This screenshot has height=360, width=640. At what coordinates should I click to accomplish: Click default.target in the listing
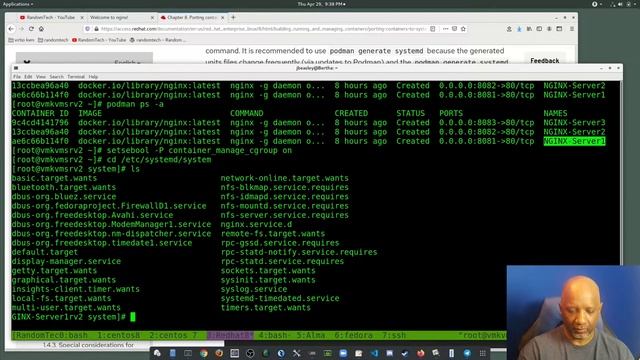coord(44,252)
